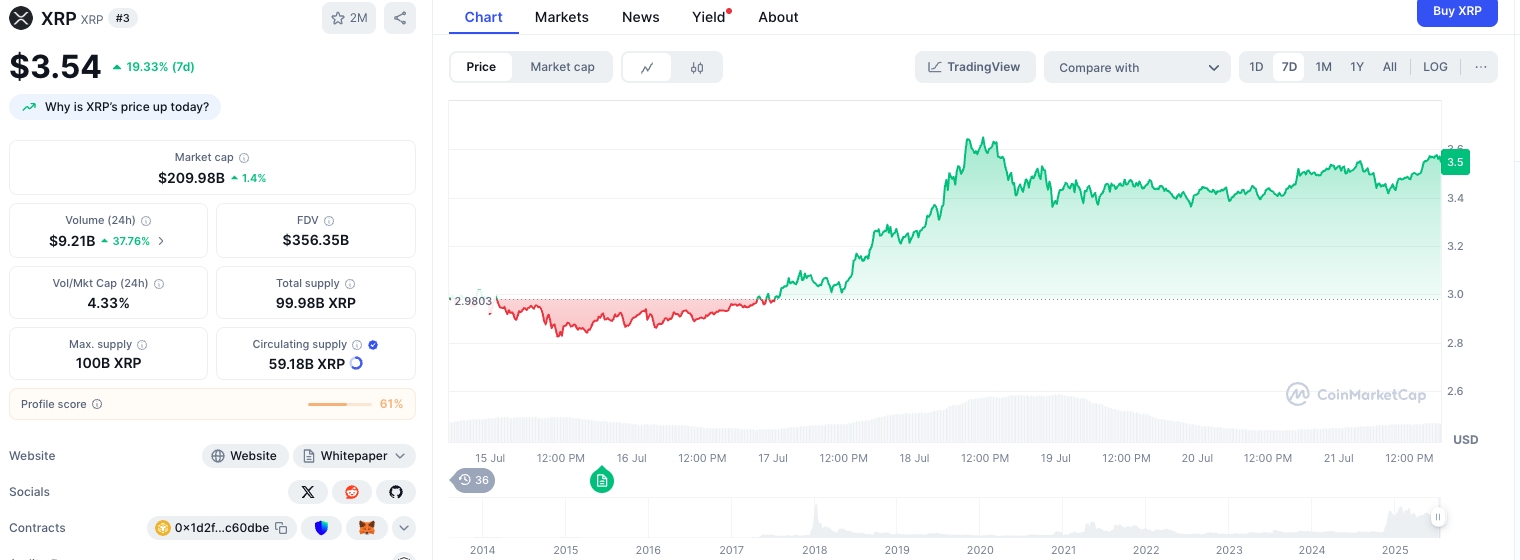Screen dimensions: 1520x560
Task: Click 'Why is XRP's price up today?'
Action: (115, 107)
